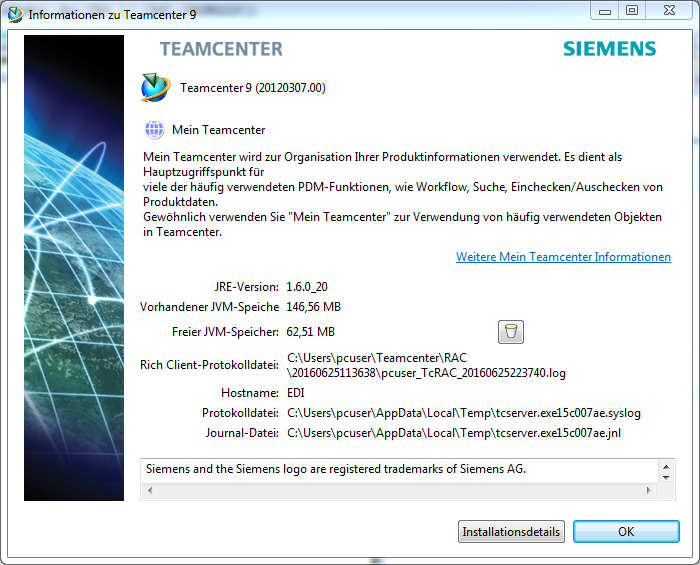
Task: Minimize the Informationen zu Teamcenter 9 window
Action: click(605, 10)
